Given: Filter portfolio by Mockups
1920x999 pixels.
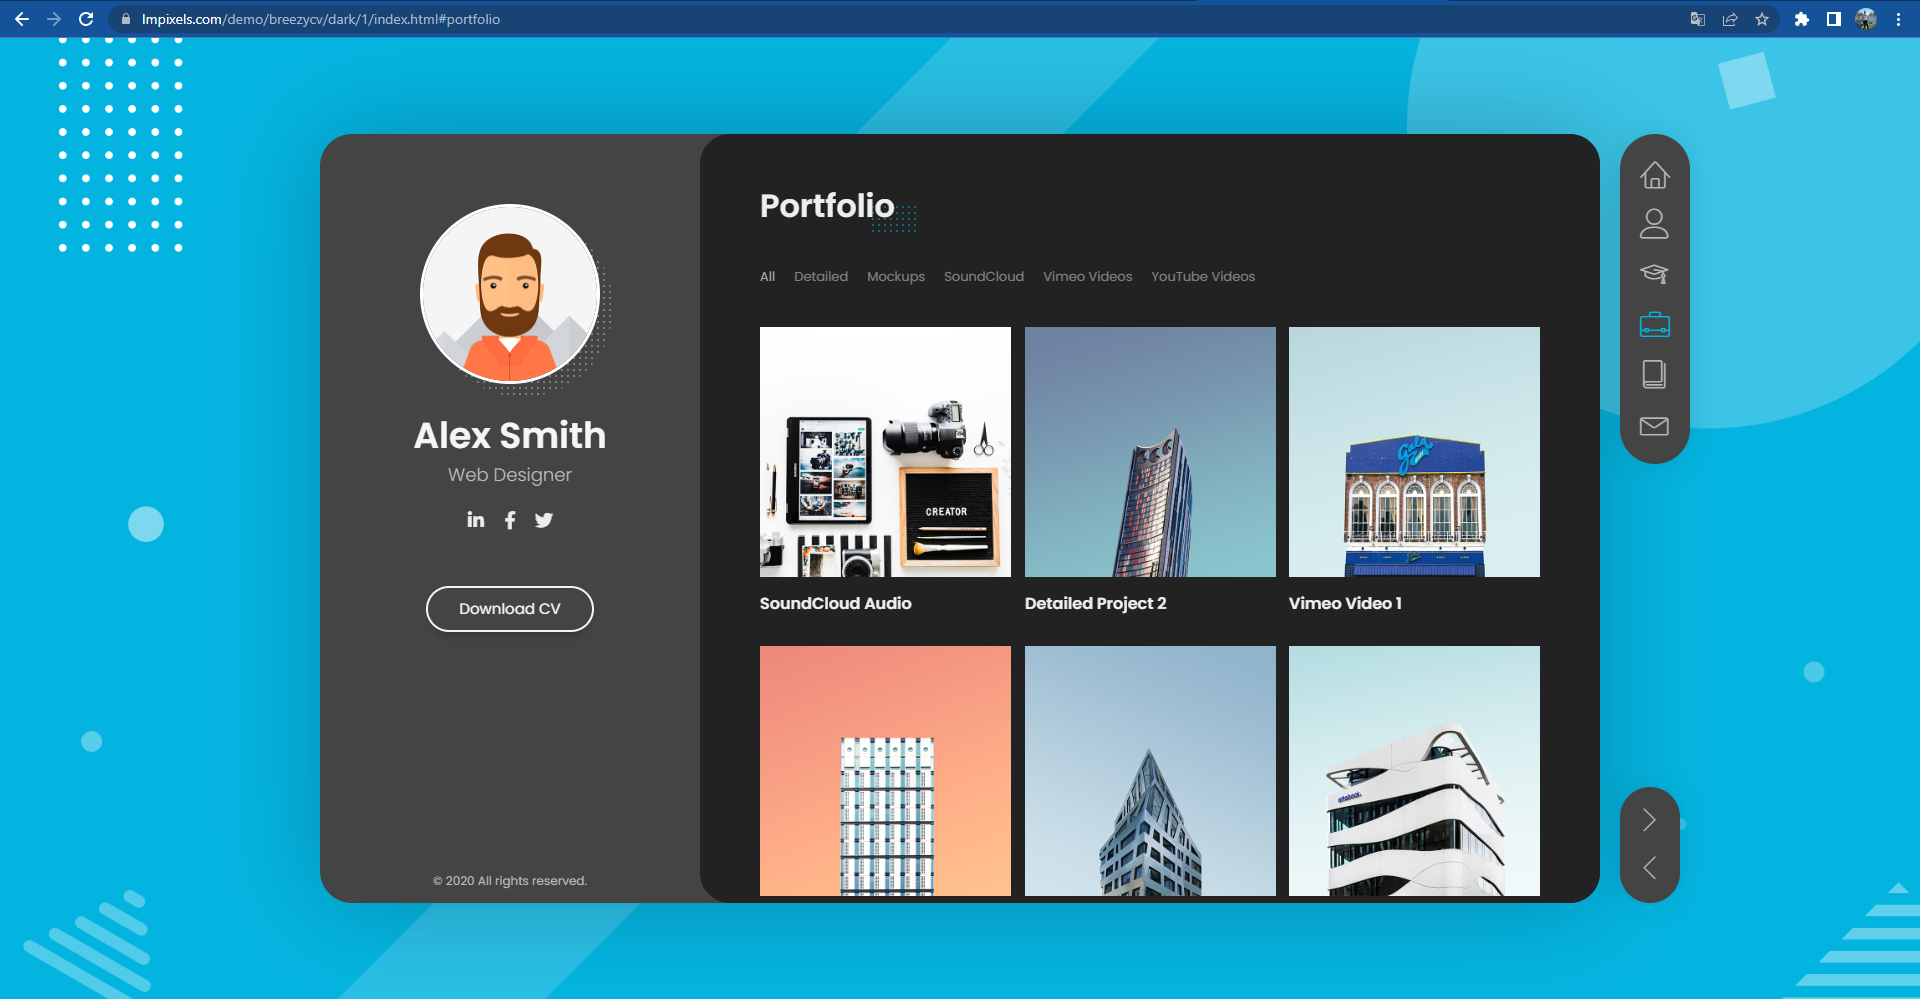Looking at the screenshot, I should [x=896, y=276].
